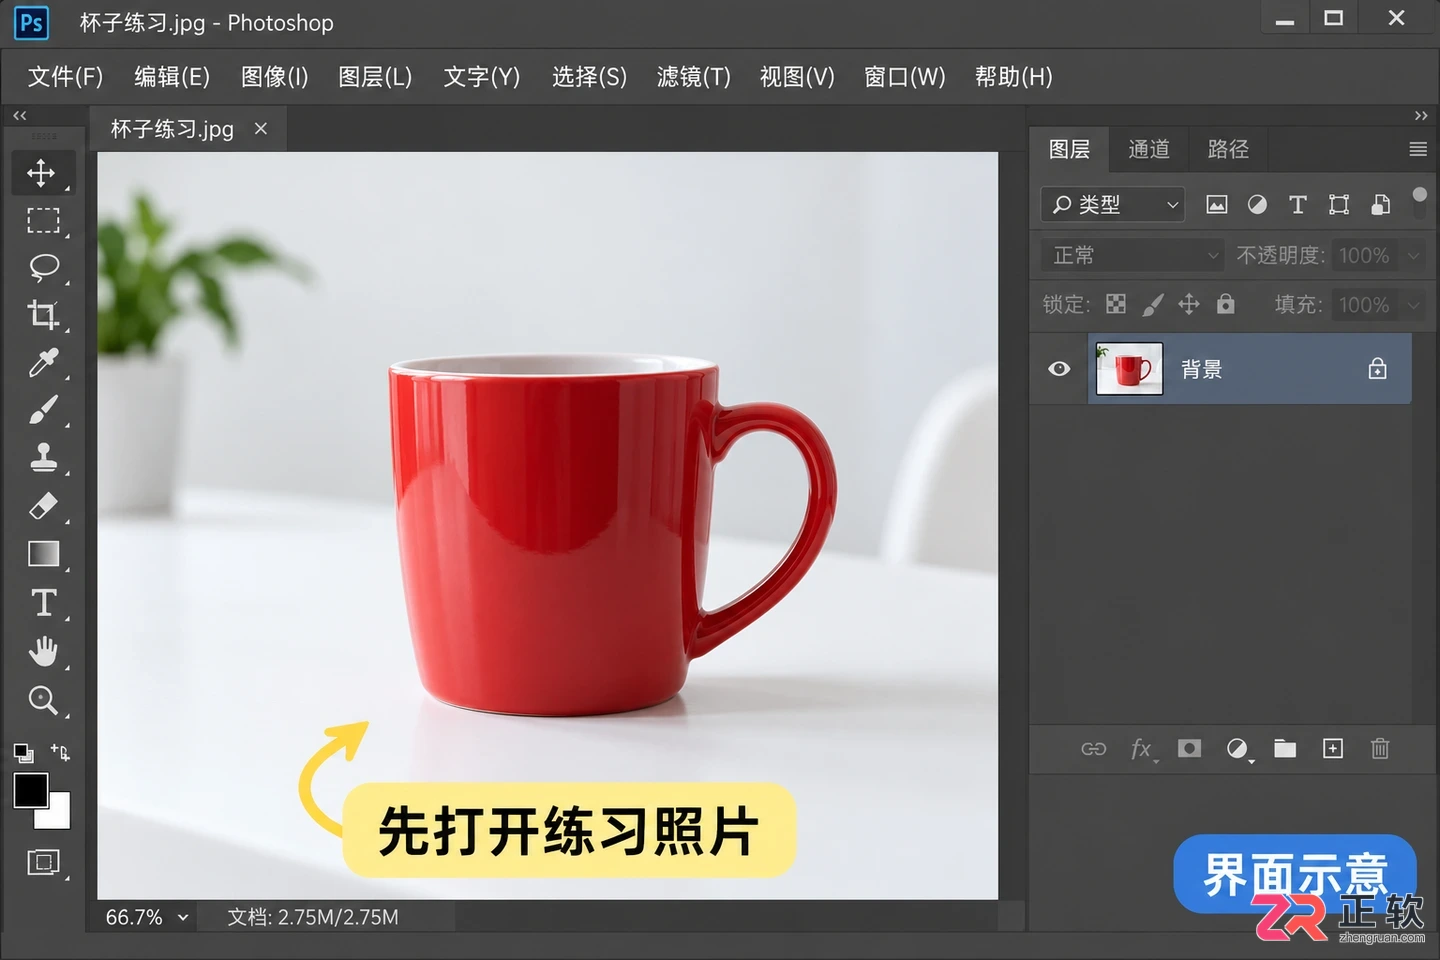Expand the 不透明度 opacity dropdown

coord(1414,256)
